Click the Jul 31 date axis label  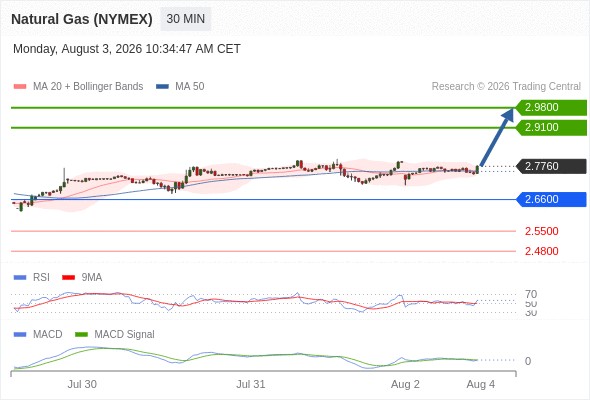pos(251,384)
